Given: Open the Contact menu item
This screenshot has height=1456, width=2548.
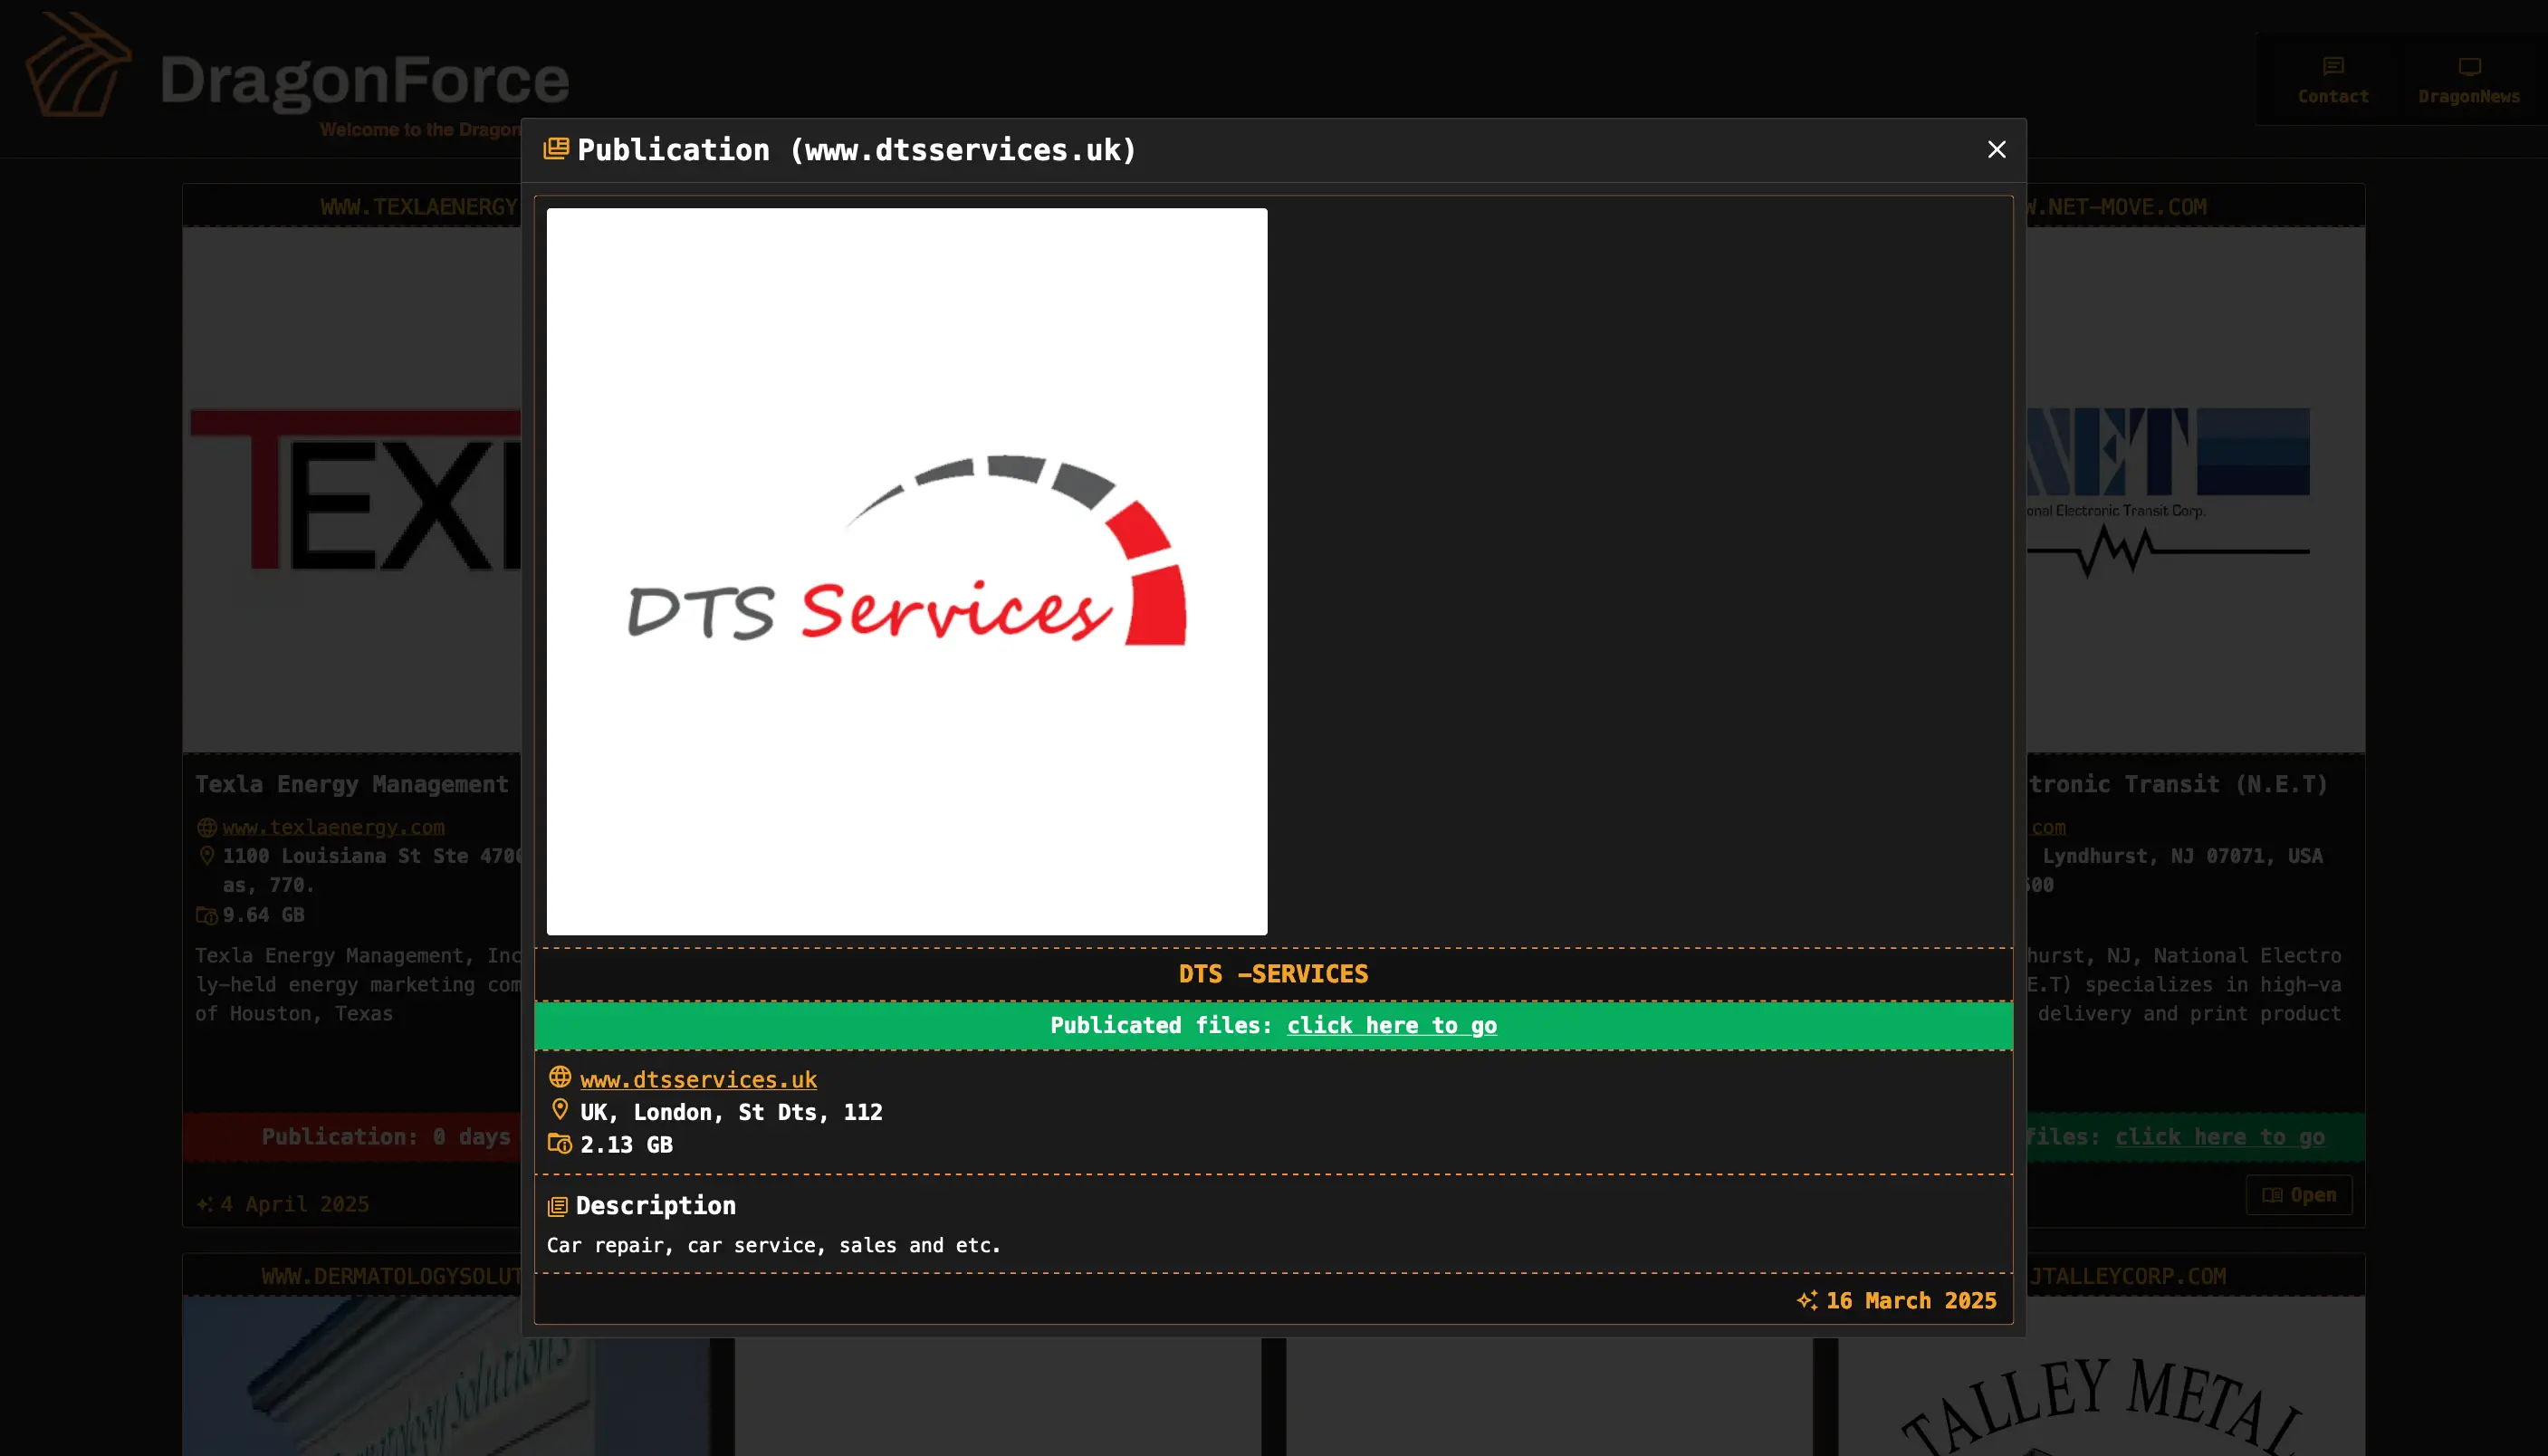Looking at the screenshot, I should 2332,95.
